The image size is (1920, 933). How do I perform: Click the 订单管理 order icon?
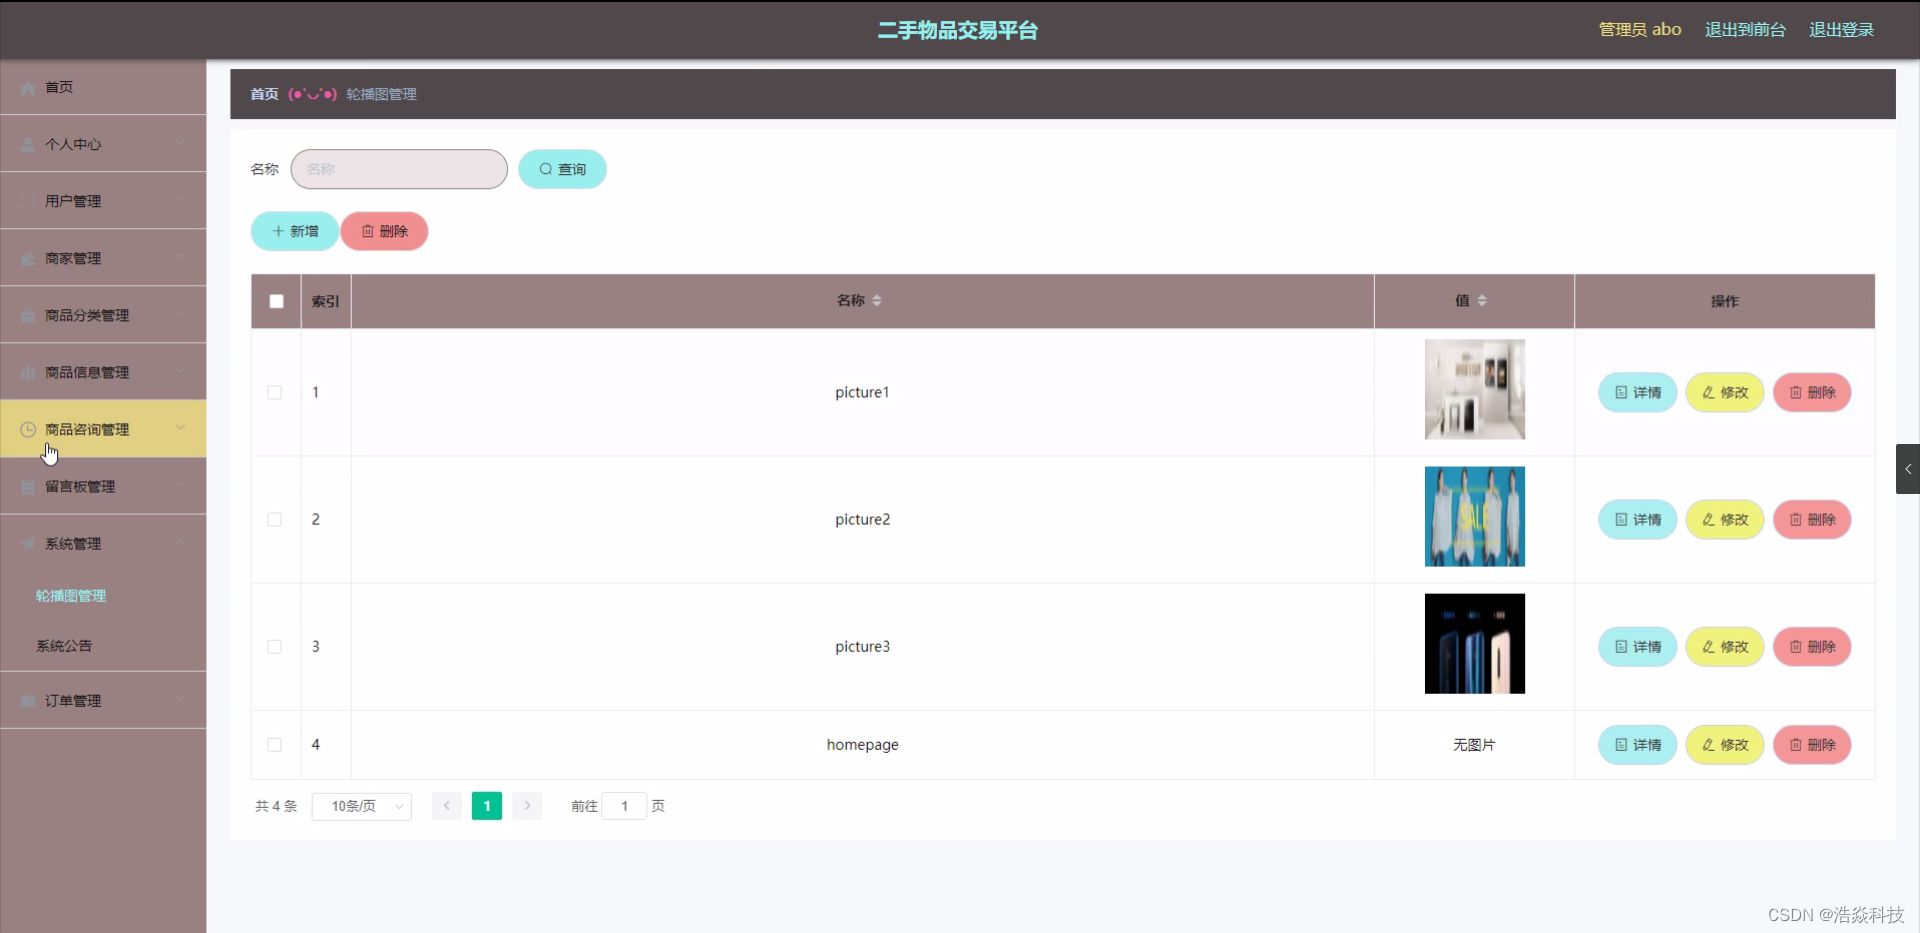[27, 701]
